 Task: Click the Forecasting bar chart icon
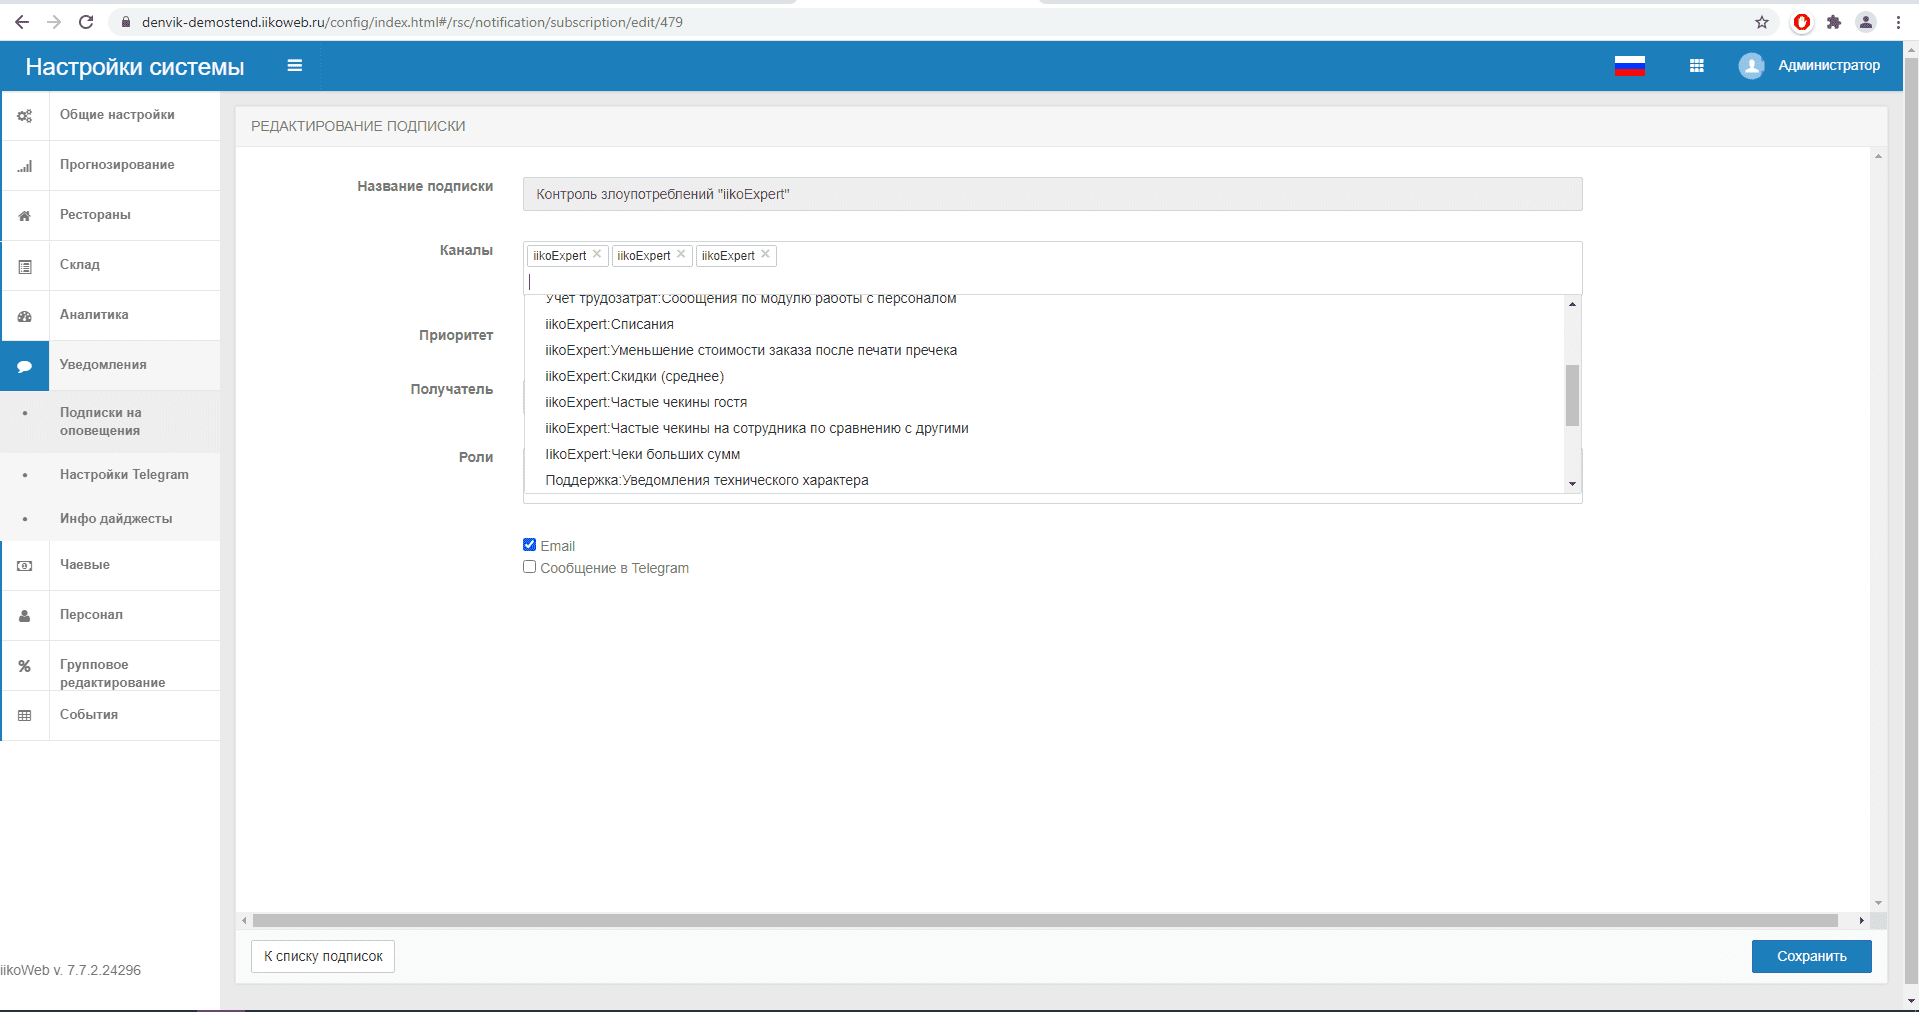point(24,166)
